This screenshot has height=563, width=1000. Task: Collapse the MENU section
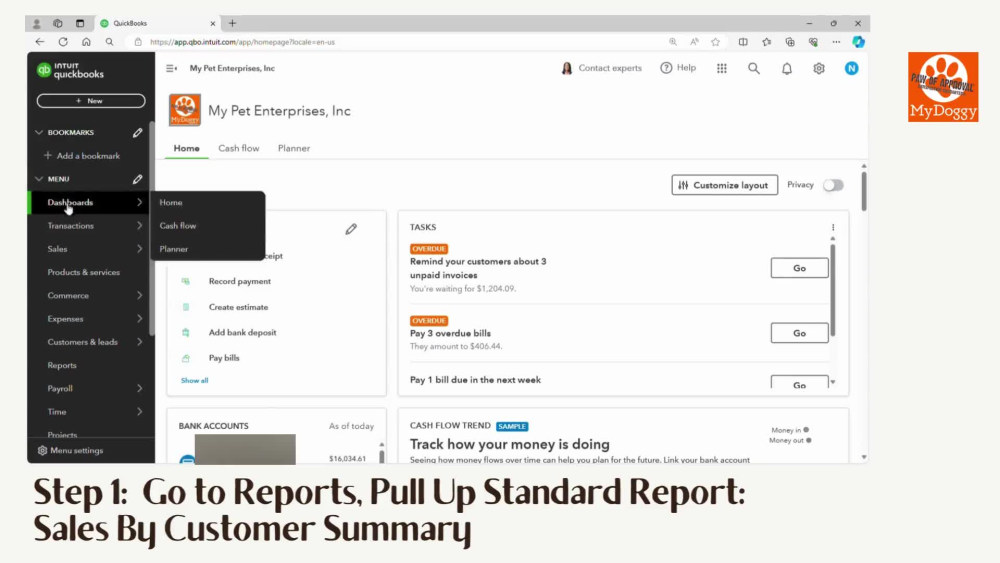(x=39, y=179)
